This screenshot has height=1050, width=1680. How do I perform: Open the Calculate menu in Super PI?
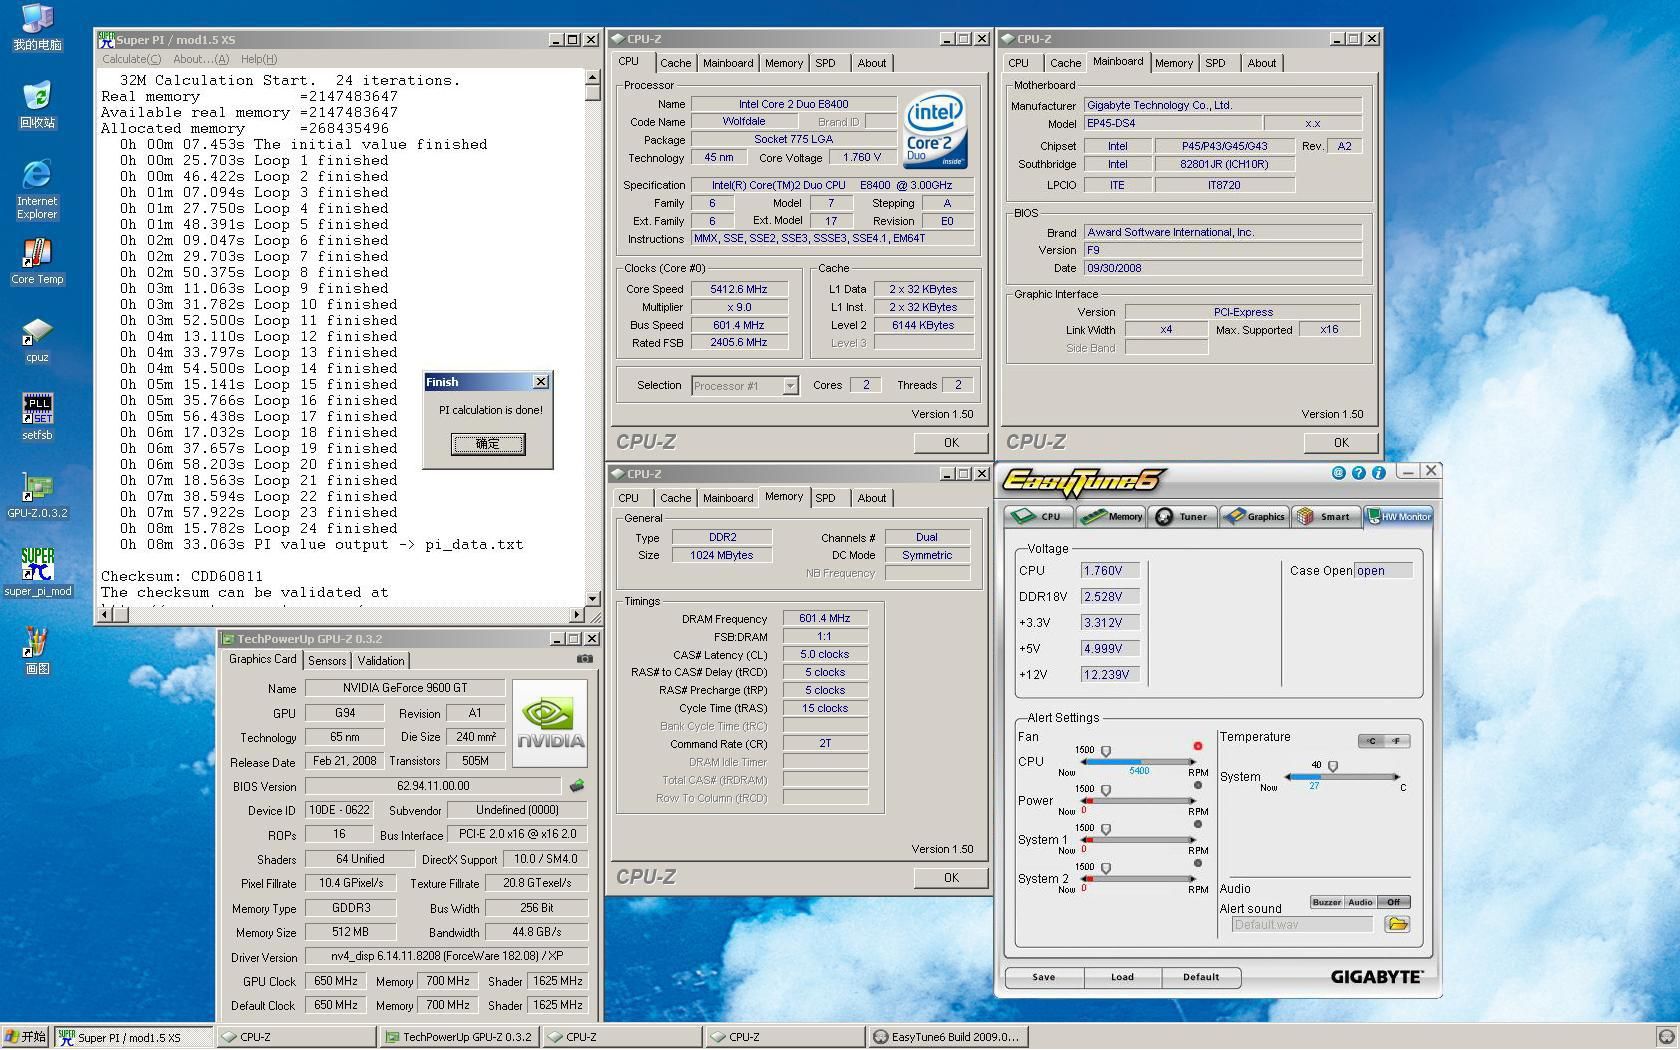pos(131,59)
